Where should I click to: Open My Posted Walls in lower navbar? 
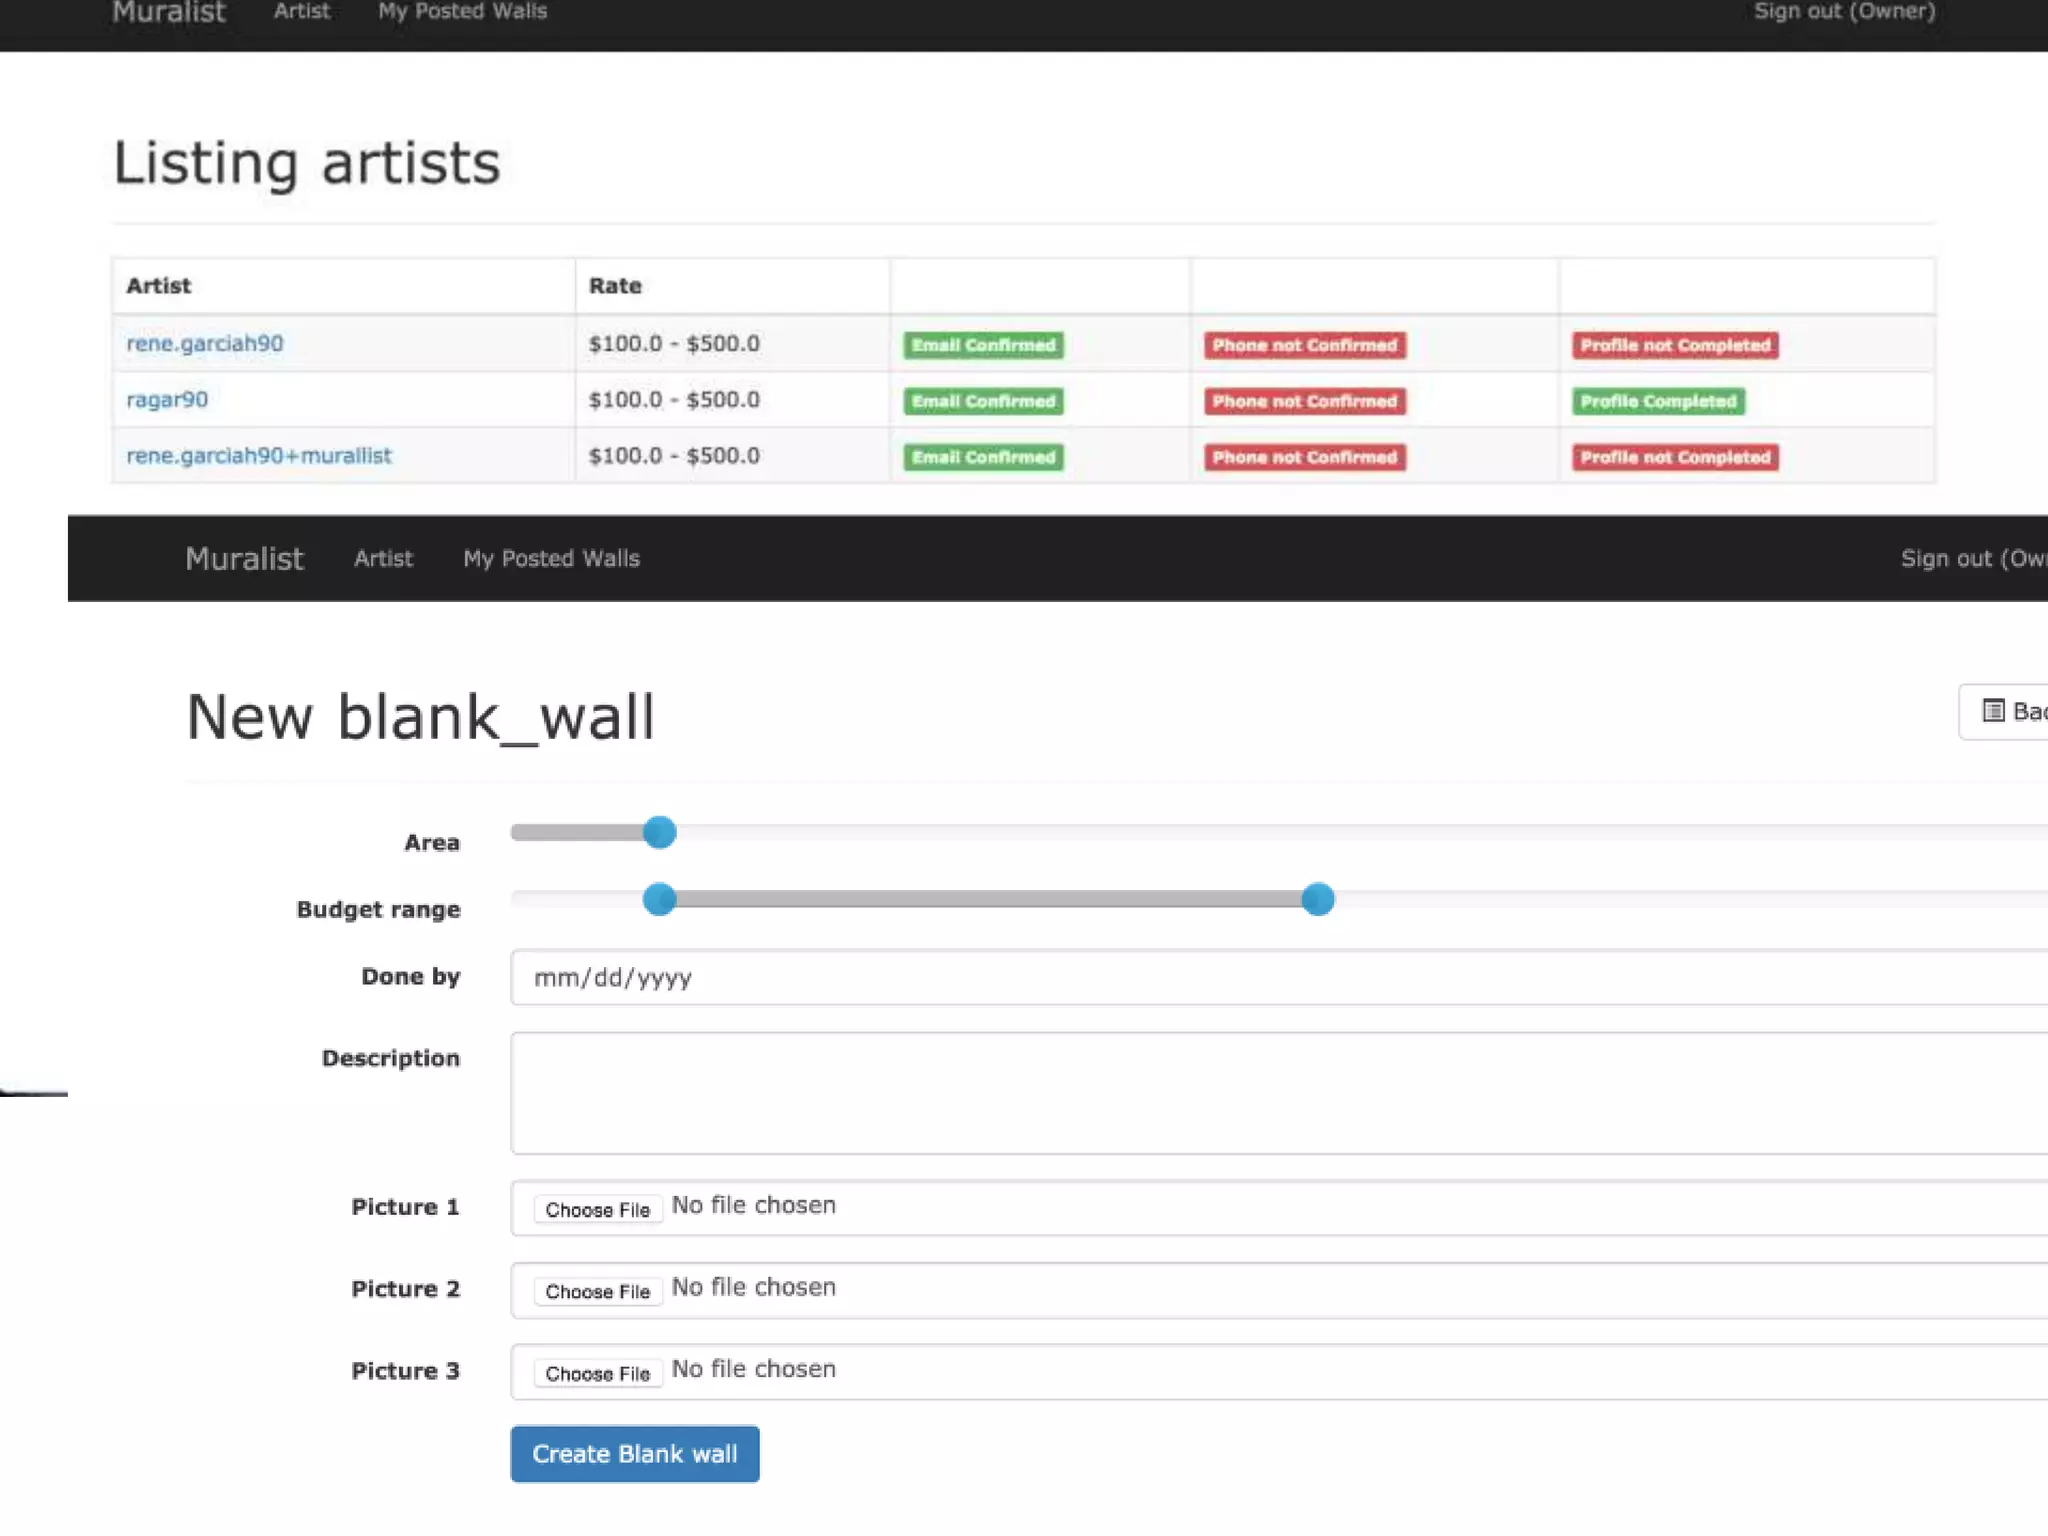pyautogui.click(x=551, y=559)
